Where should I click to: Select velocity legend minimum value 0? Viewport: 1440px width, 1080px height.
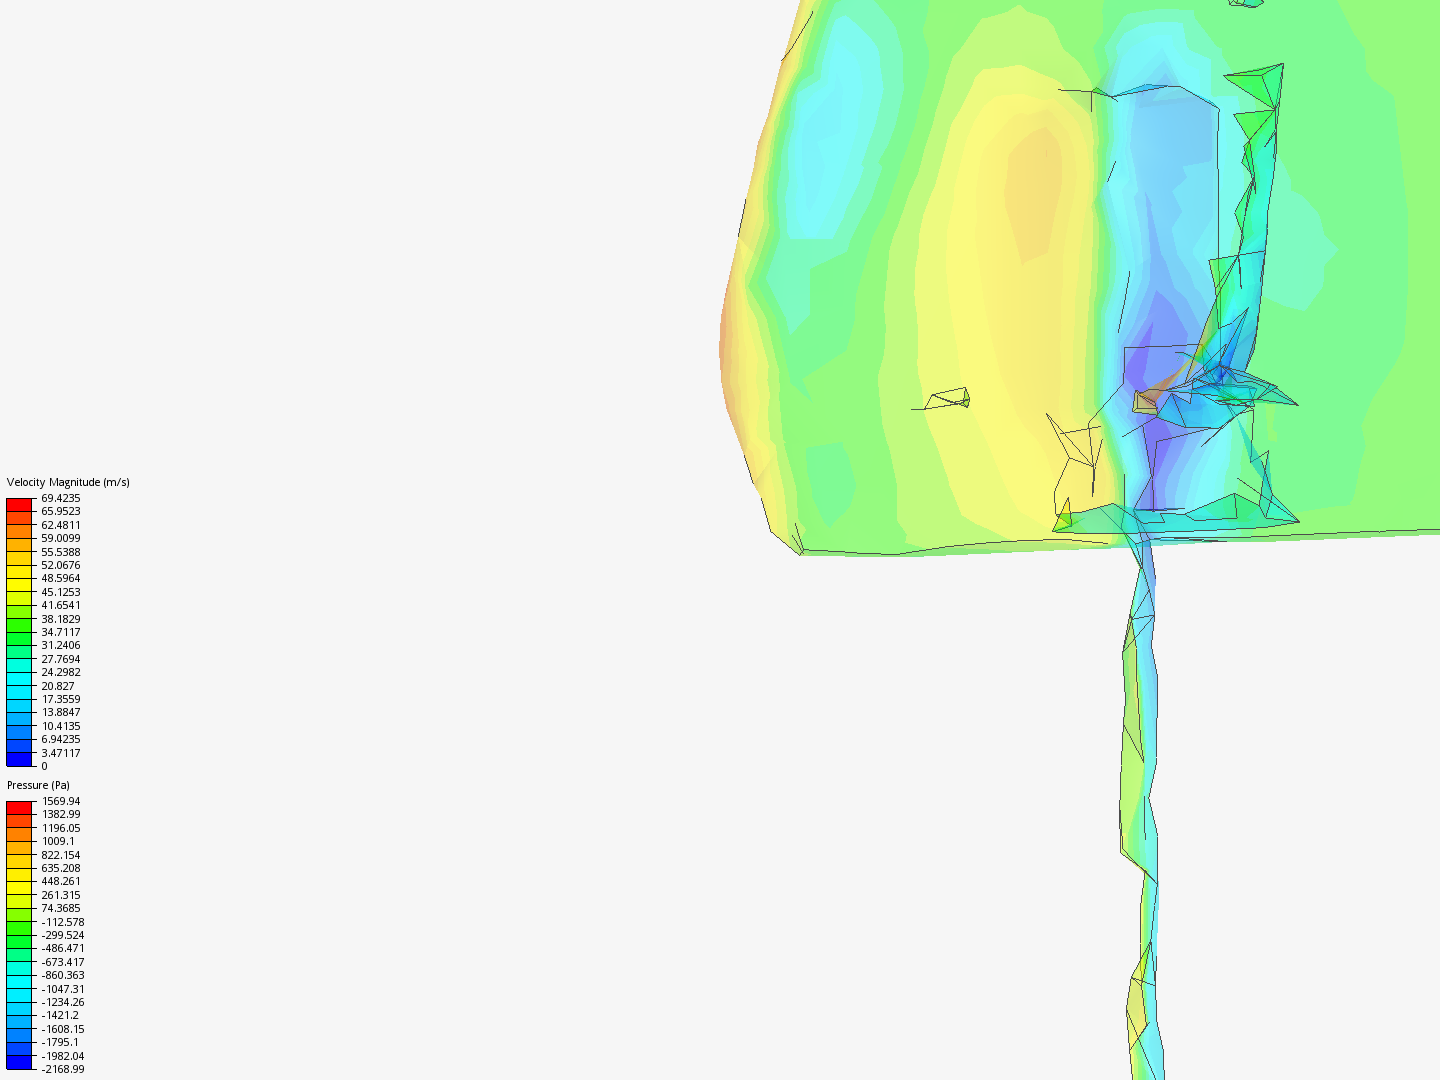pos(44,766)
